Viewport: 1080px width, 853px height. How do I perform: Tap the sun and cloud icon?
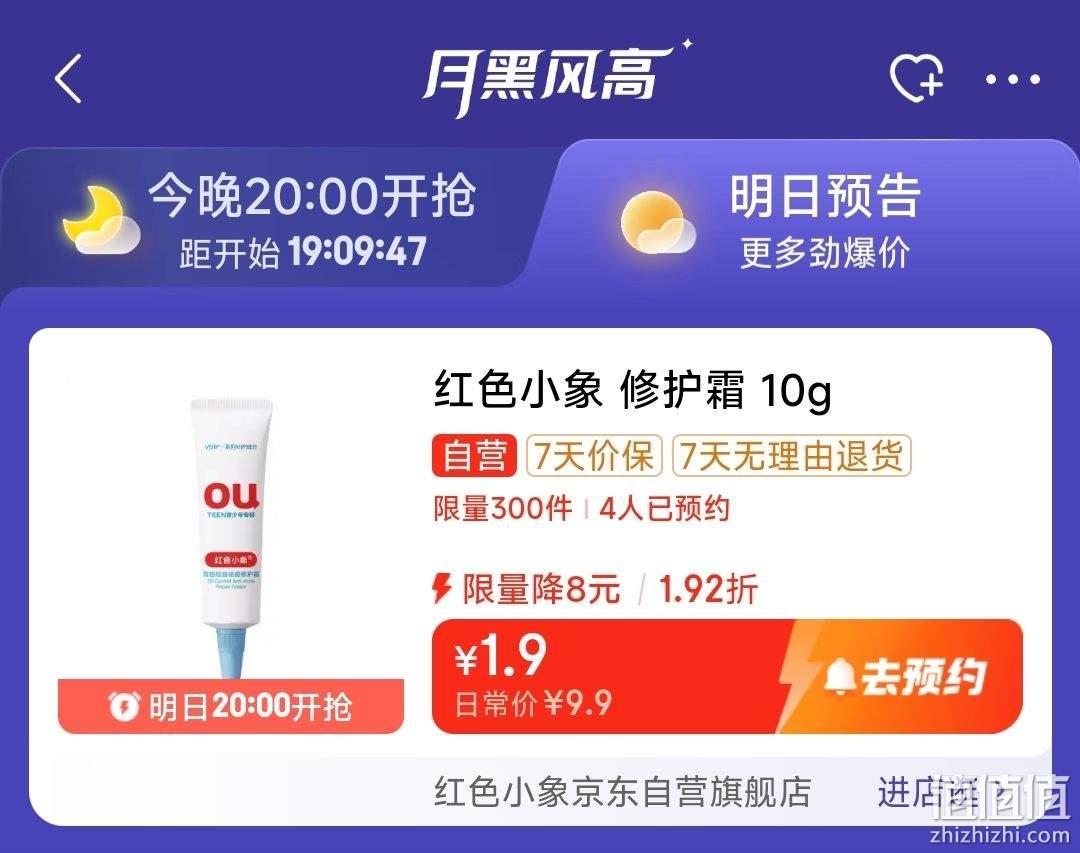pos(657,224)
